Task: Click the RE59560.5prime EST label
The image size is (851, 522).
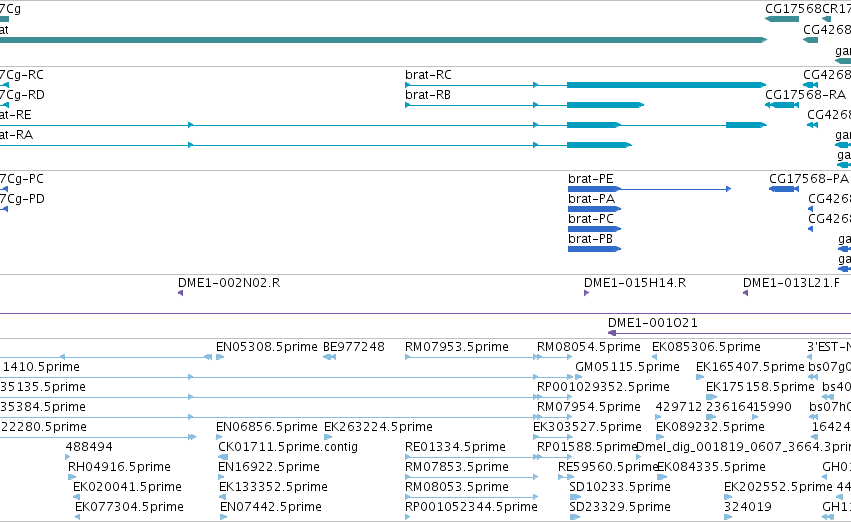Action: pyautogui.click(x=607, y=467)
